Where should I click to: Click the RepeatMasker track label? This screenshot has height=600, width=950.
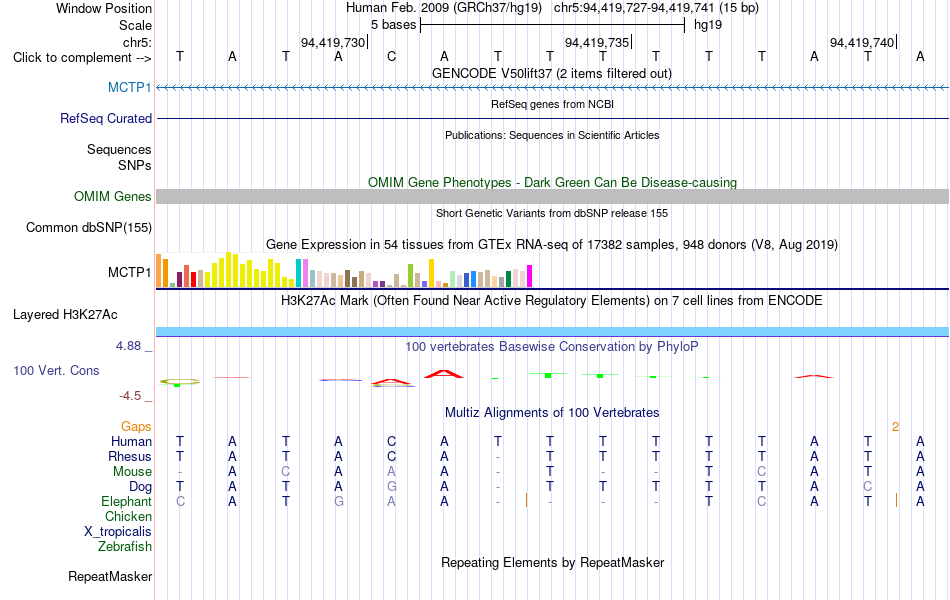[110, 576]
